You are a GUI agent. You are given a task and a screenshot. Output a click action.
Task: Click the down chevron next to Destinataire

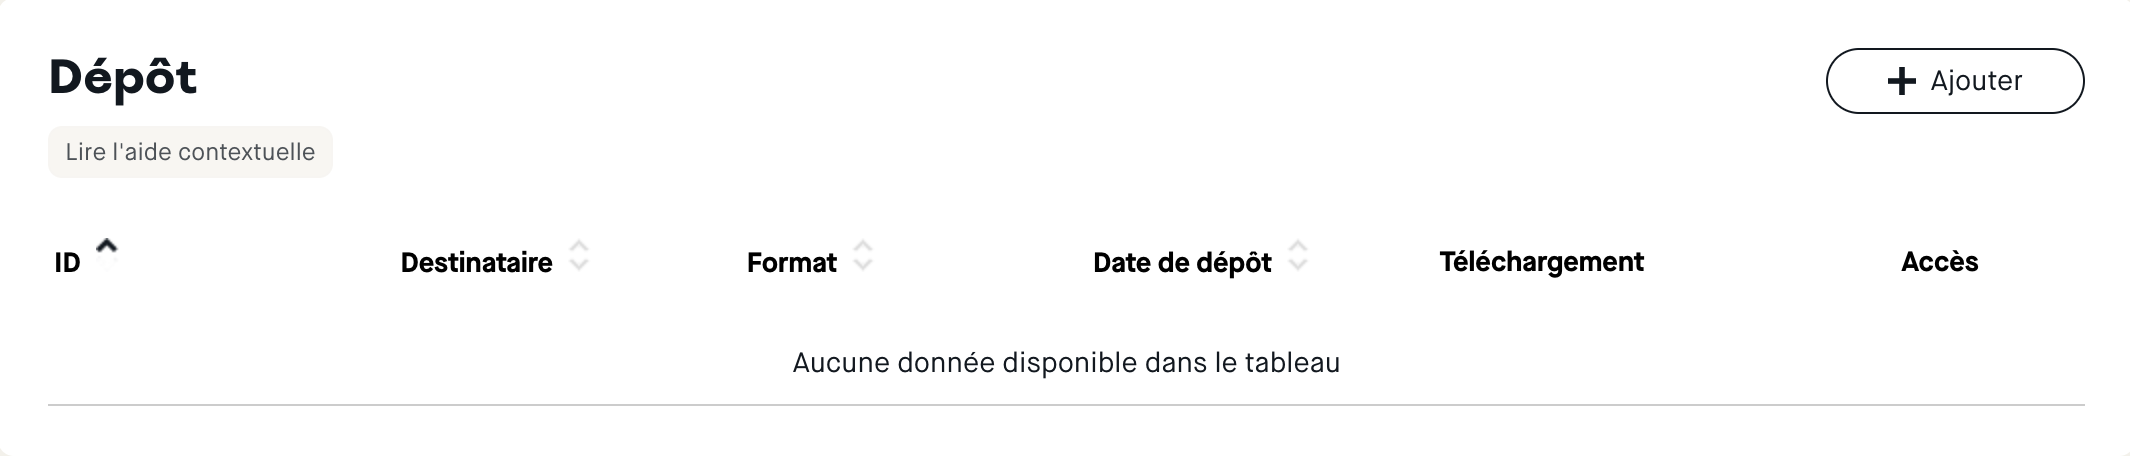click(579, 265)
